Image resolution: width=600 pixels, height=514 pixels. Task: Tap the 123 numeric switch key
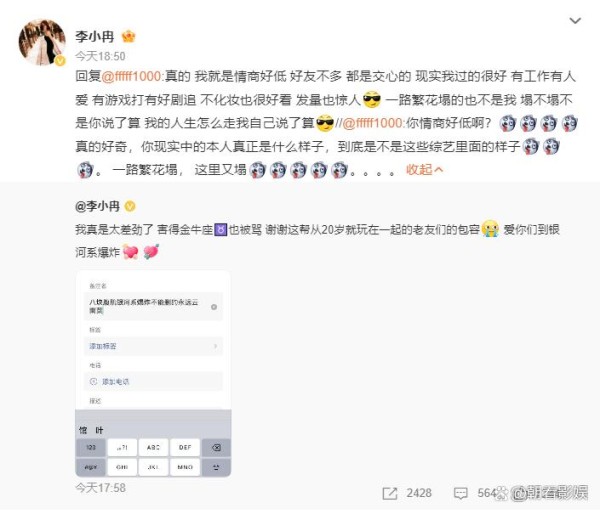click(91, 447)
